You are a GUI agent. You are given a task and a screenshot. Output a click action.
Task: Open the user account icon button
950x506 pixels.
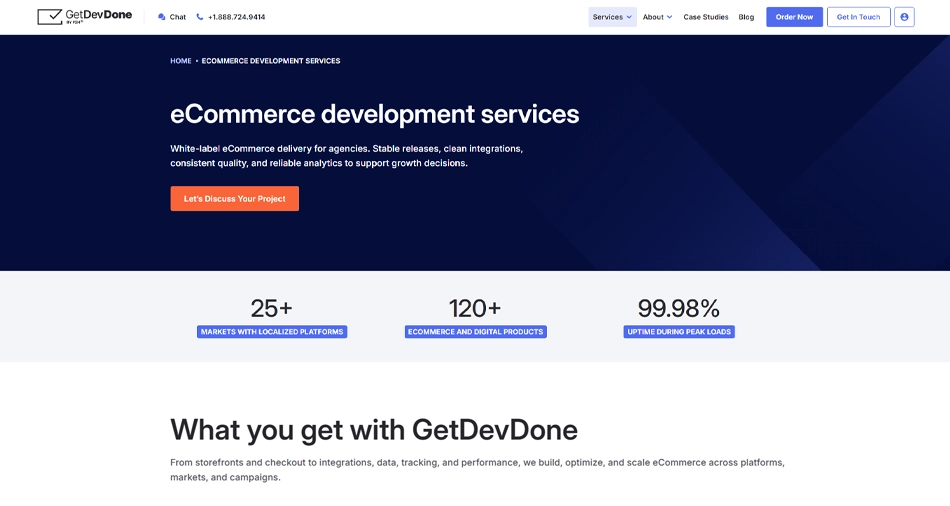[x=904, y=17]
